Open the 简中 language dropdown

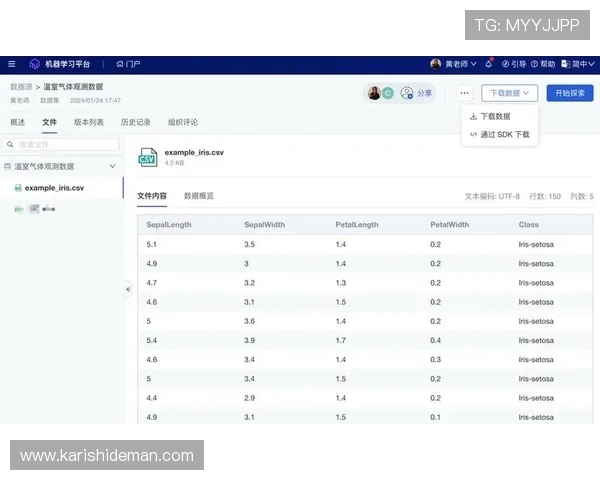(578, 64)
